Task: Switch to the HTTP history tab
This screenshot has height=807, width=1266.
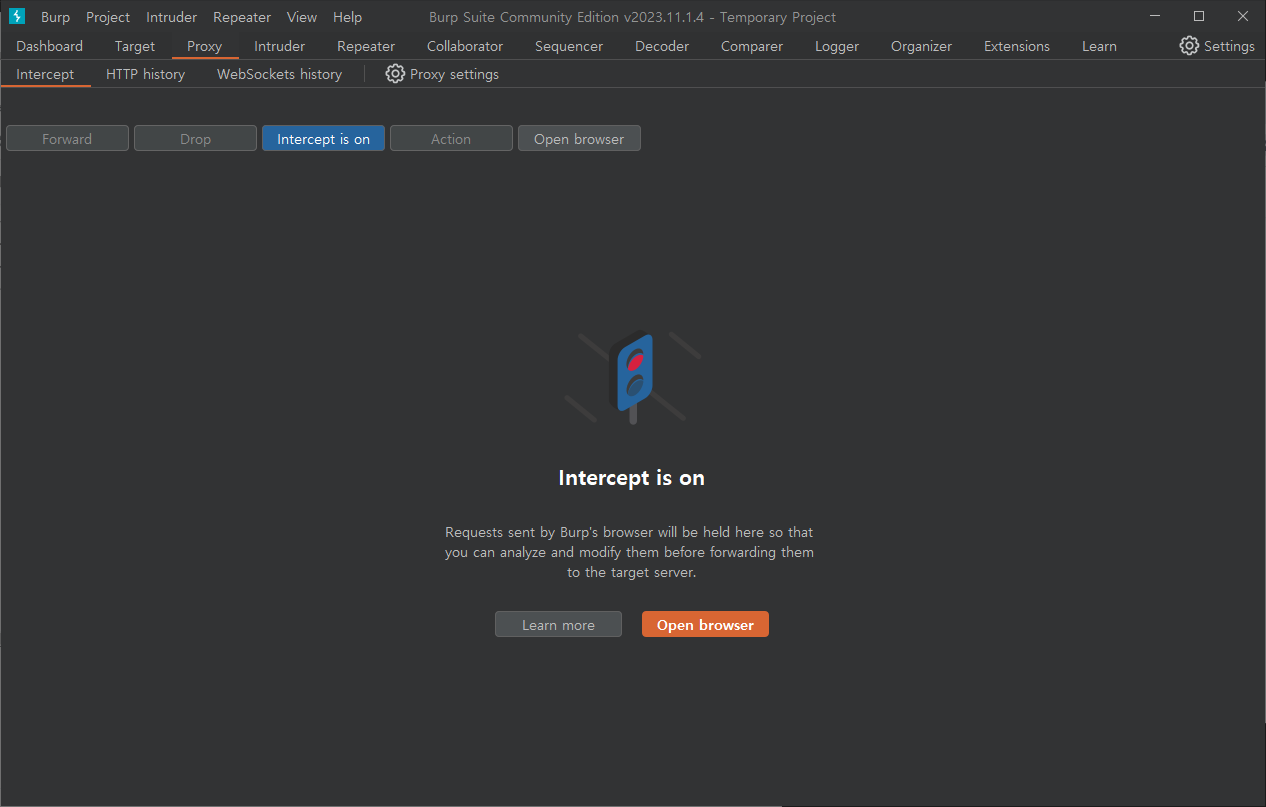Action: pos(145,74)
